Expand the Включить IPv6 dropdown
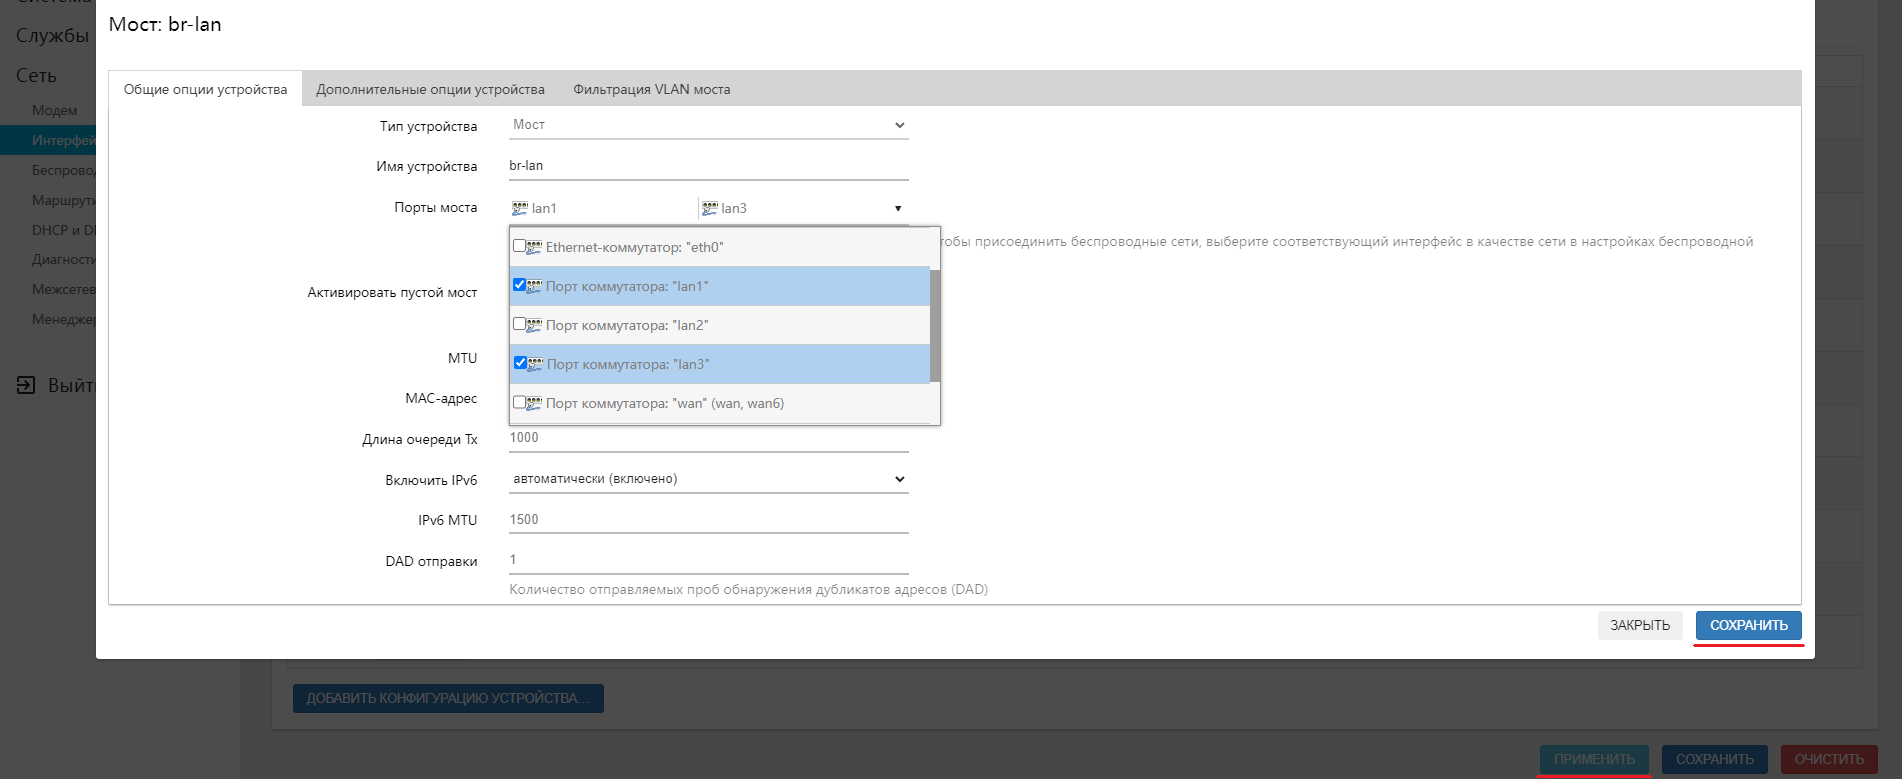The height and width of the screenshot is (779, 1902). tap(708, 479)
